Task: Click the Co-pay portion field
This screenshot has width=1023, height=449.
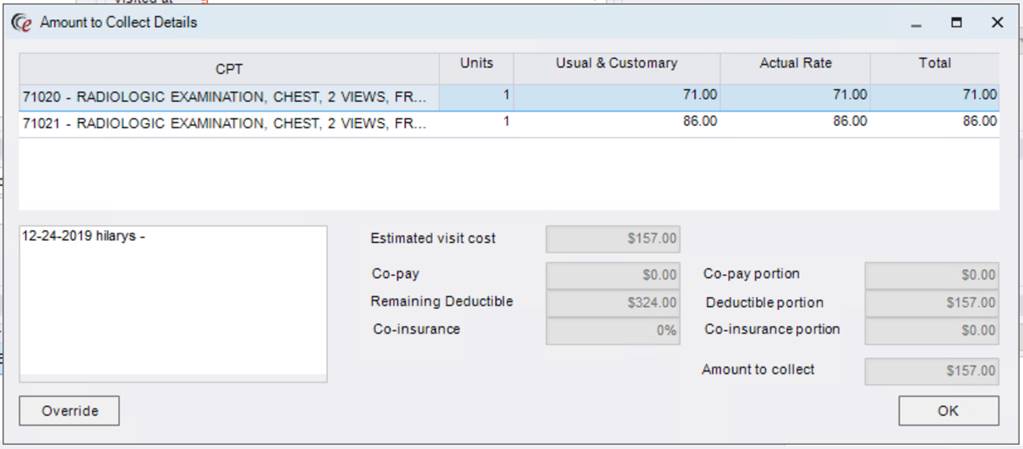Action: coord(931,275)
